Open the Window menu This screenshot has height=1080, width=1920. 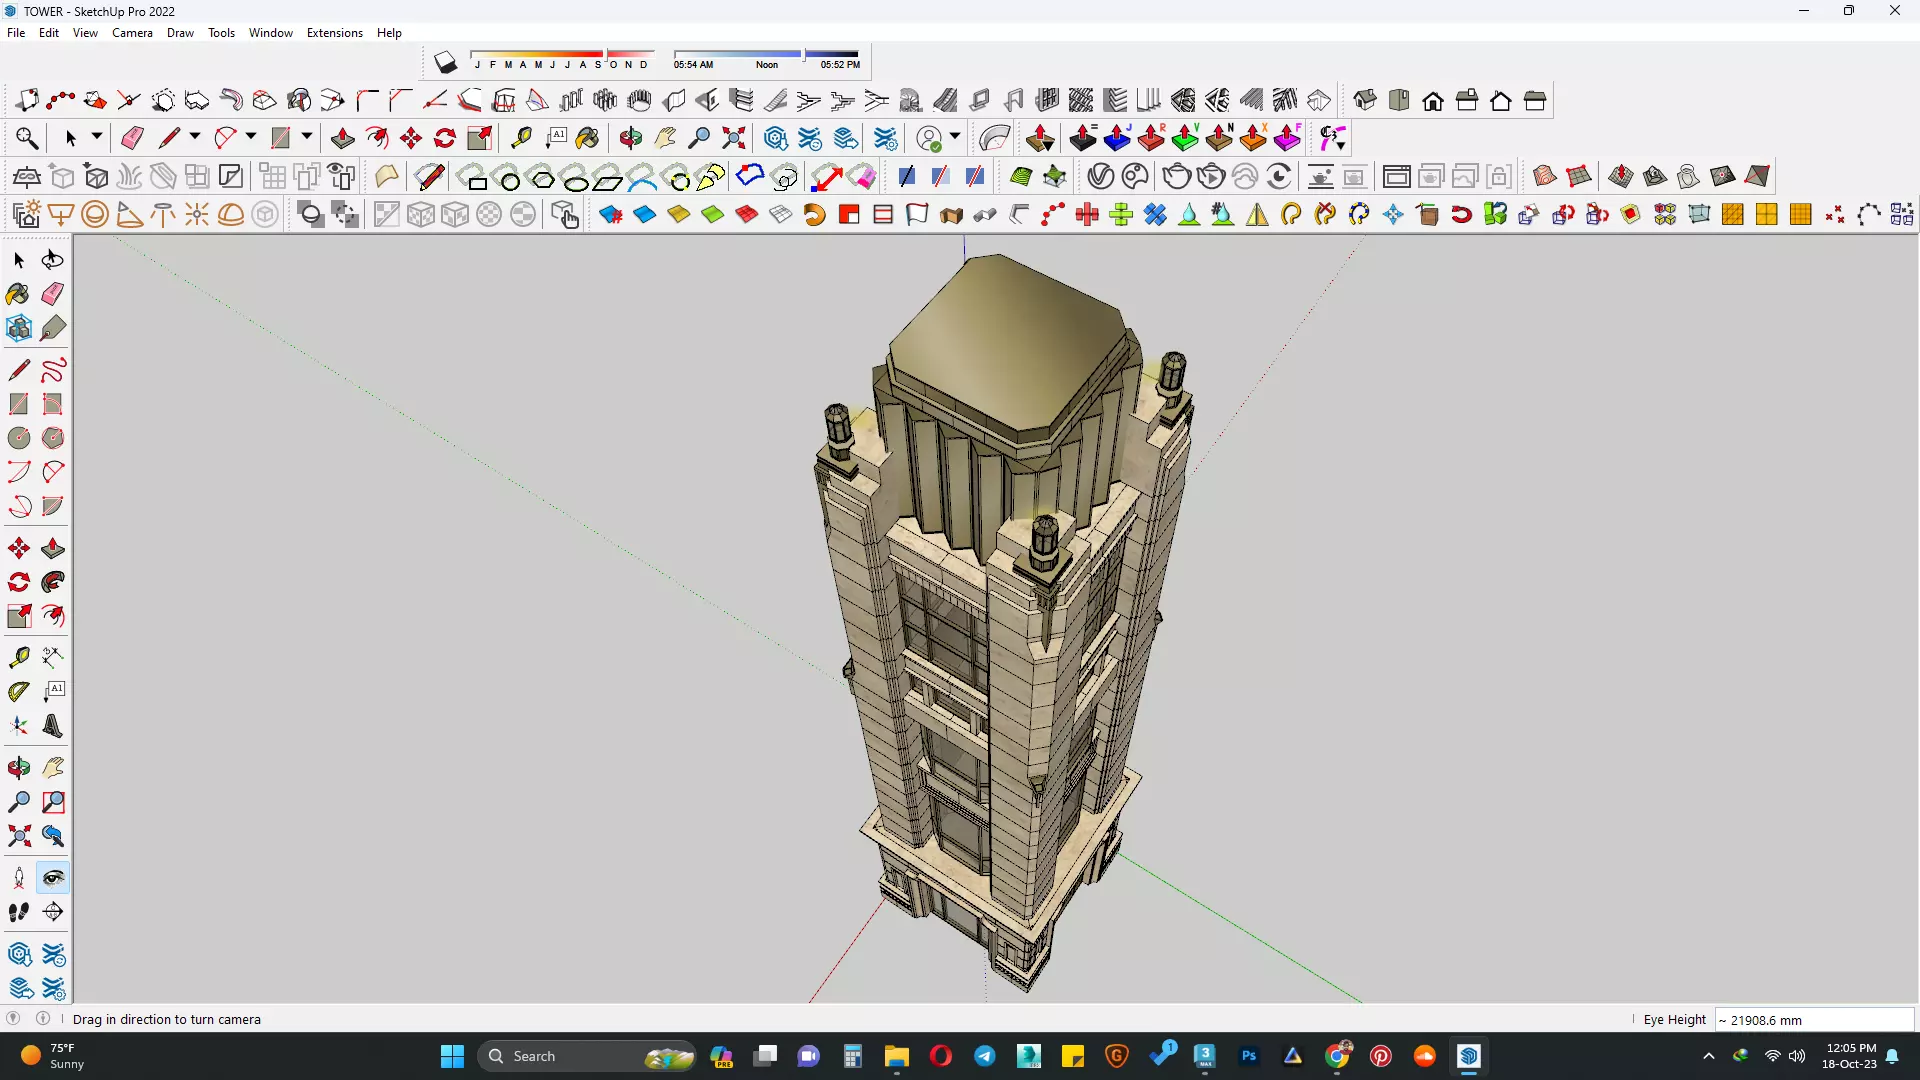tap(271, 33)
